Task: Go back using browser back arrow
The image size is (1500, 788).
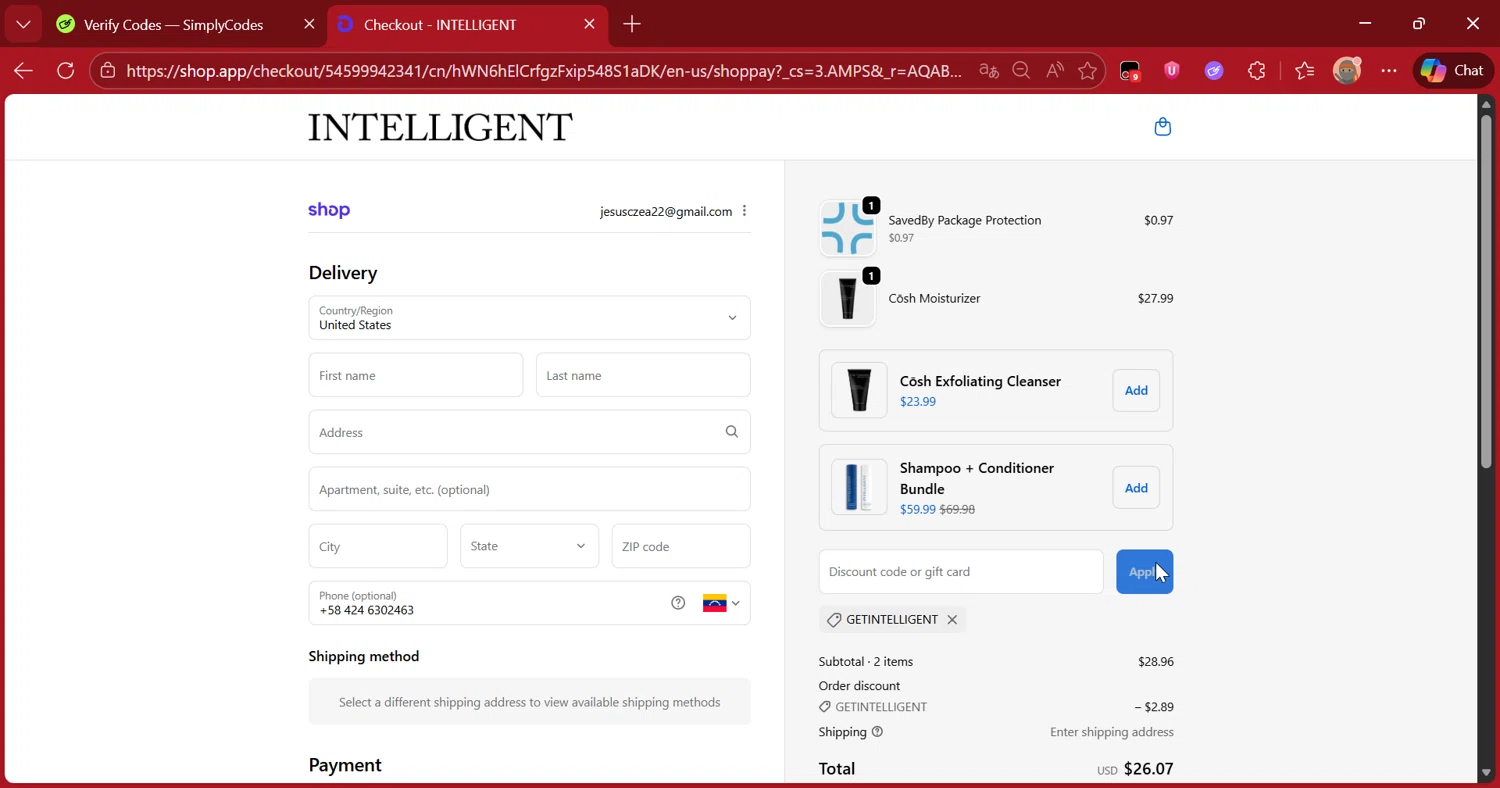Action: coord(23,71)
